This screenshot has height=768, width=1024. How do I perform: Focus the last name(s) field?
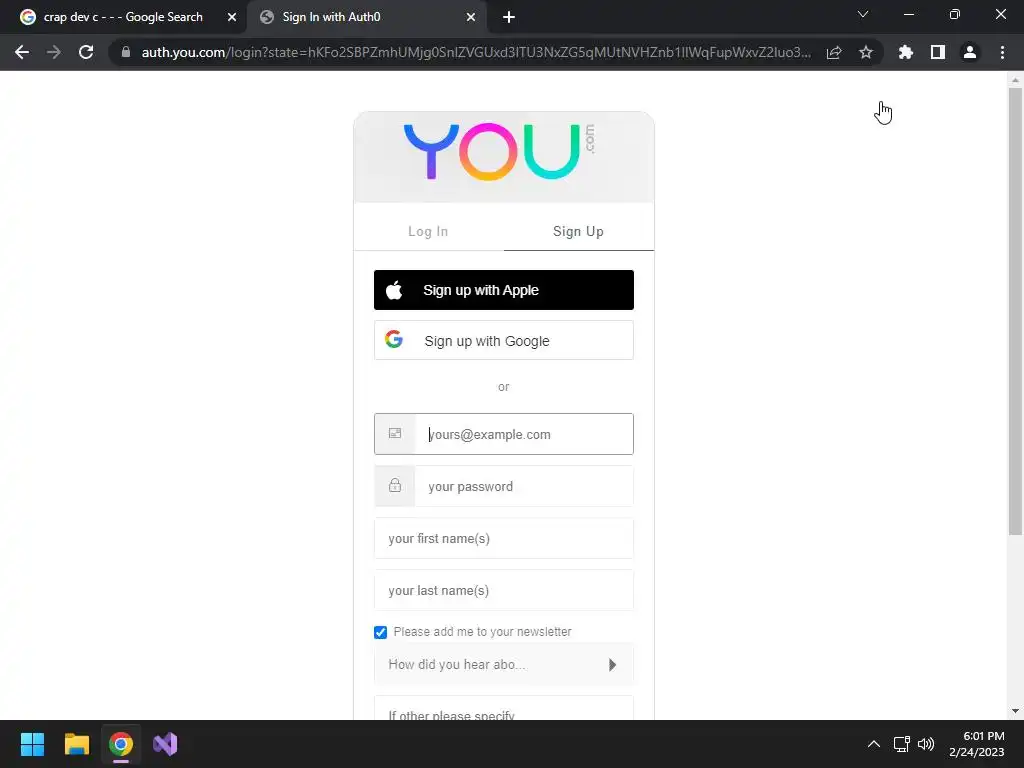[x=504, y=591]
